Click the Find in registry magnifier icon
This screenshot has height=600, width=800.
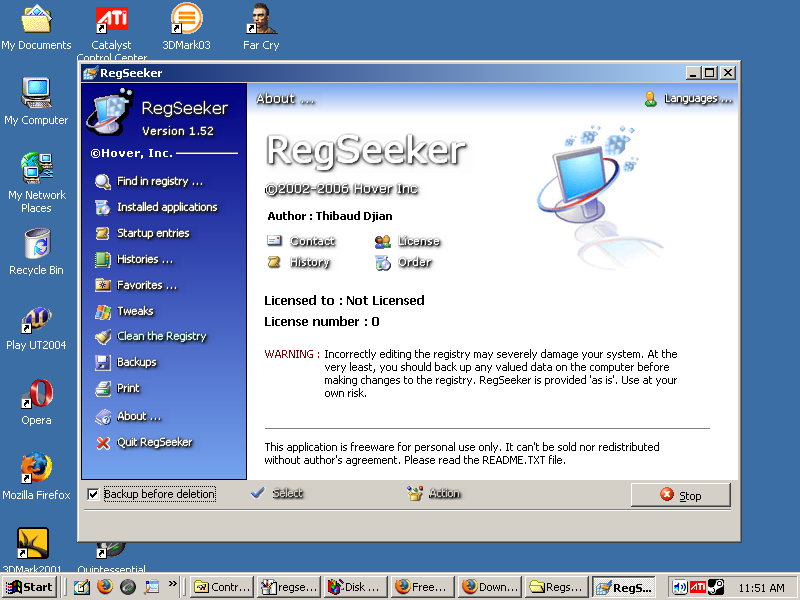[102, 181]
